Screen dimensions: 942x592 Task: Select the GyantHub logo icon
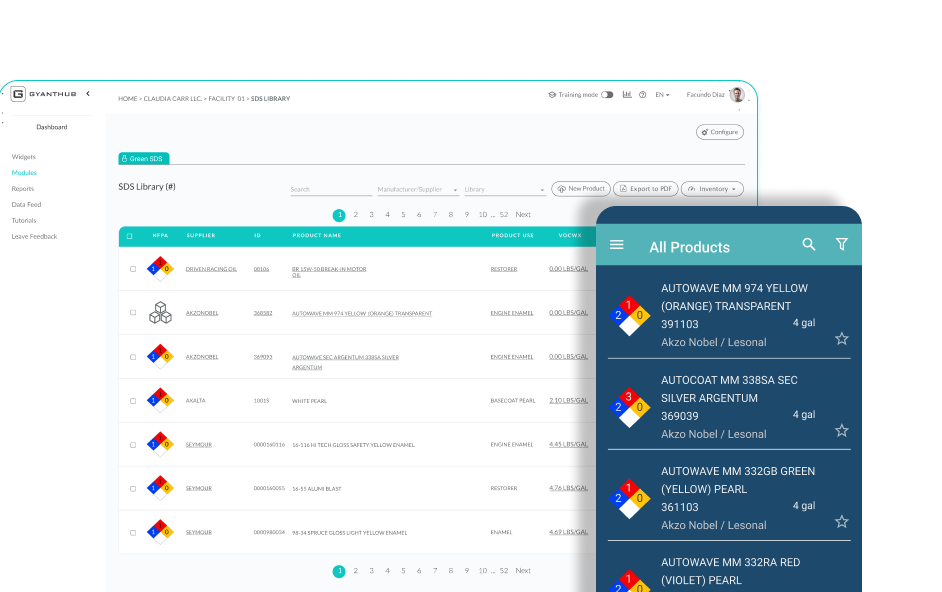(16, 93)
